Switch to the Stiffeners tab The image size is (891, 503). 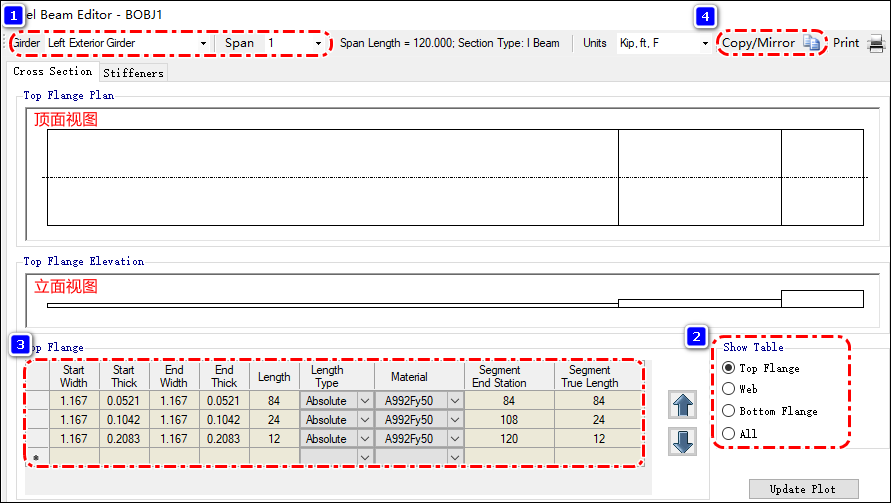(x=133, y=73)
